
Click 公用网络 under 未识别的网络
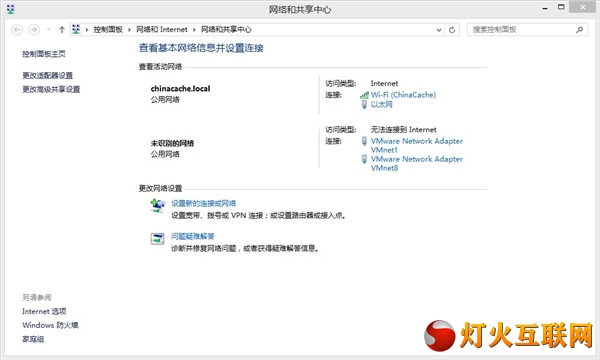(x=165, y=154)
